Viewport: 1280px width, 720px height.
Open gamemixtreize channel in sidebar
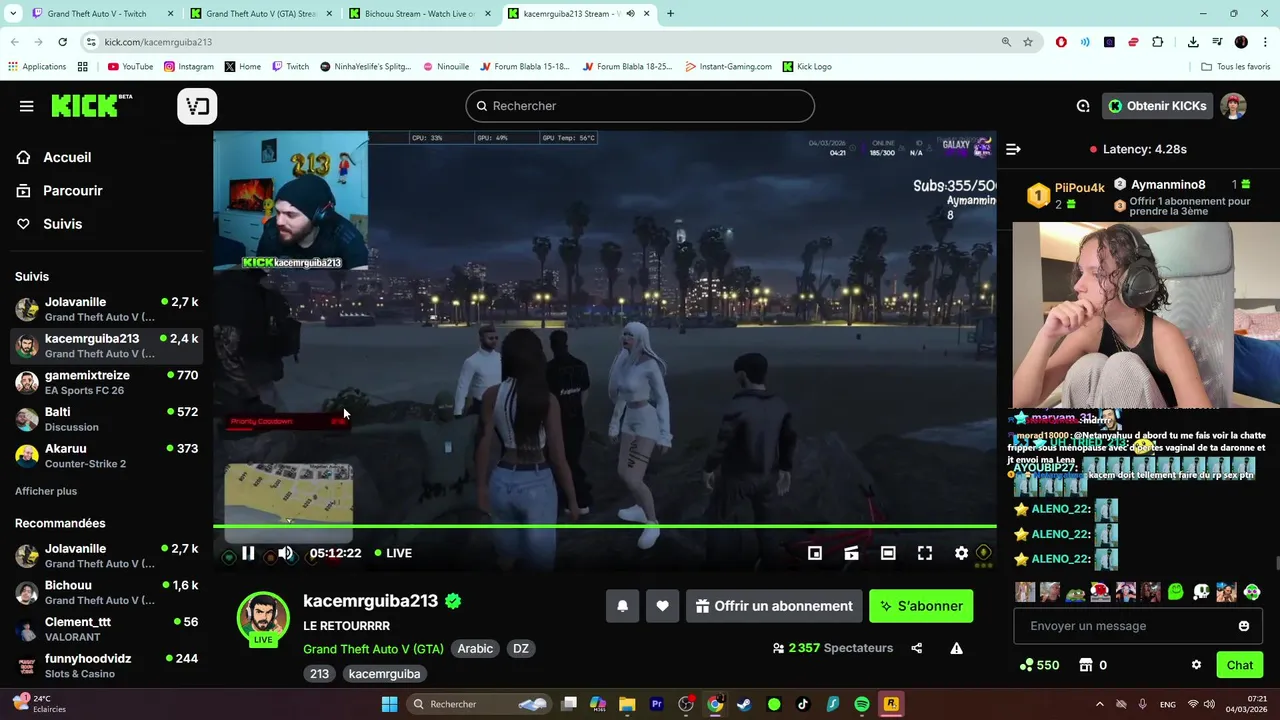click(x=107, y=382)
